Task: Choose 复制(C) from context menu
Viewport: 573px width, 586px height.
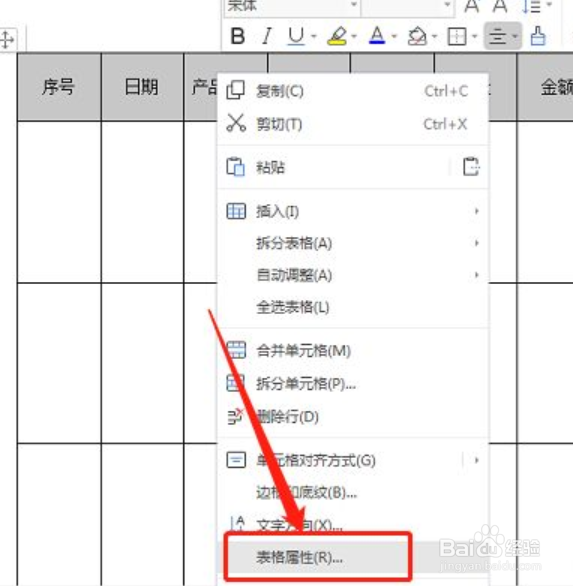Action: click(x=353, y=91)
